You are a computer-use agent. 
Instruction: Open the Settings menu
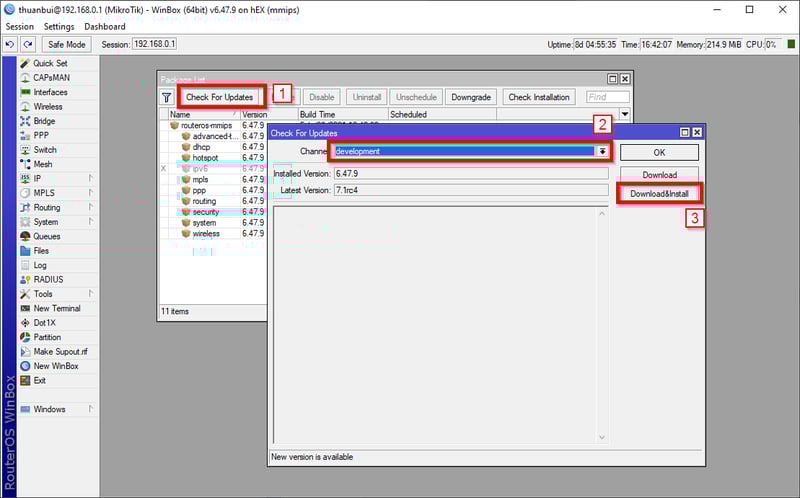59,26
